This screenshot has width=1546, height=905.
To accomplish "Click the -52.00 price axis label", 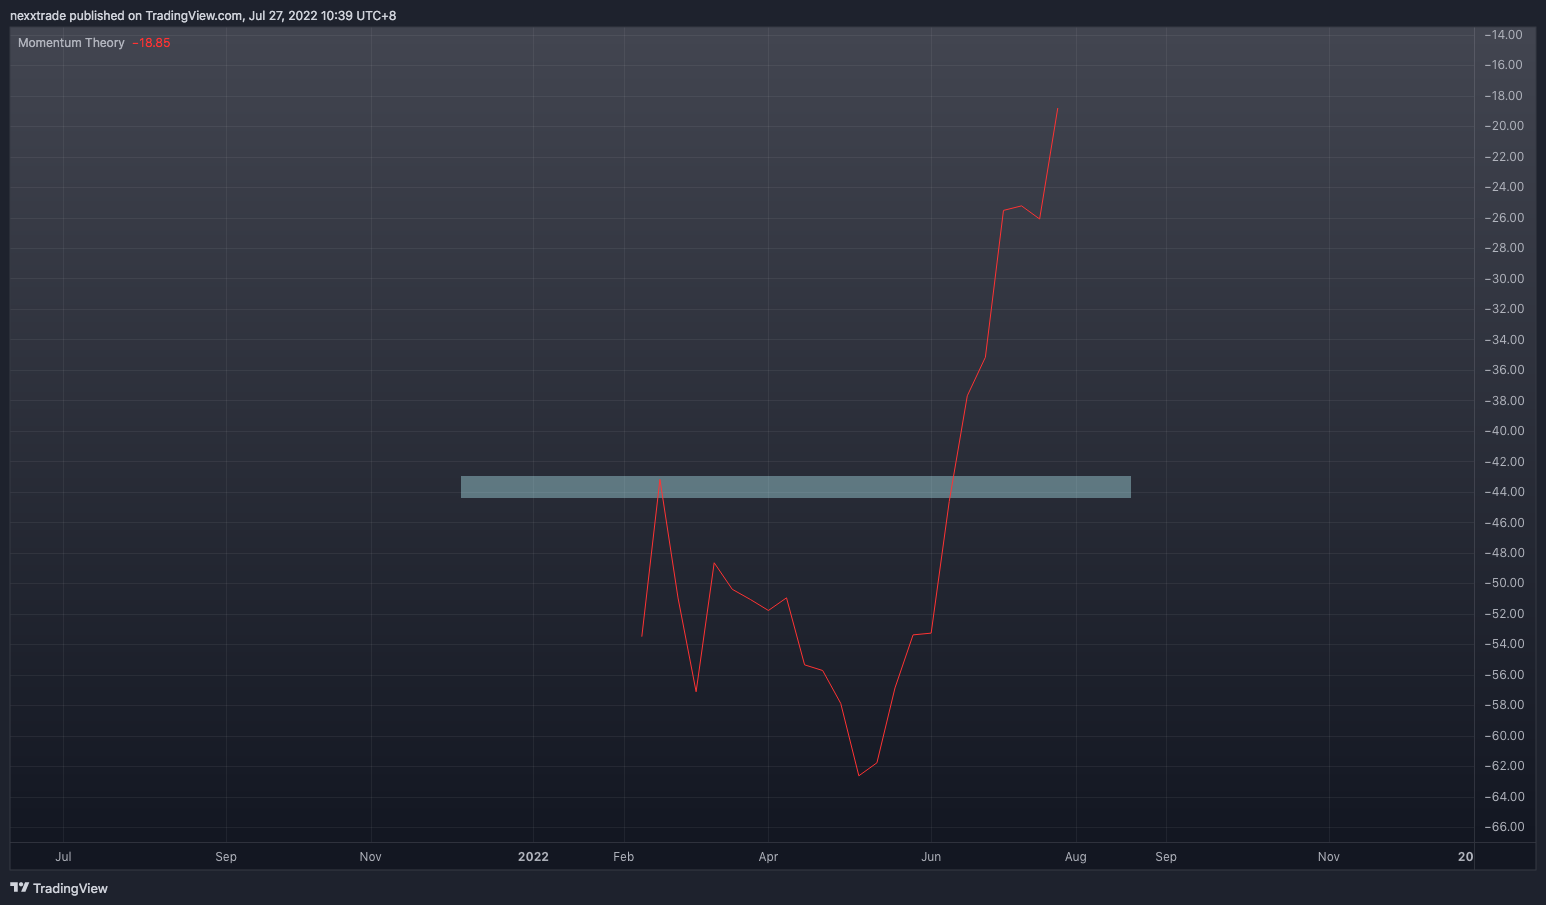I will (x=1504, y=614).
